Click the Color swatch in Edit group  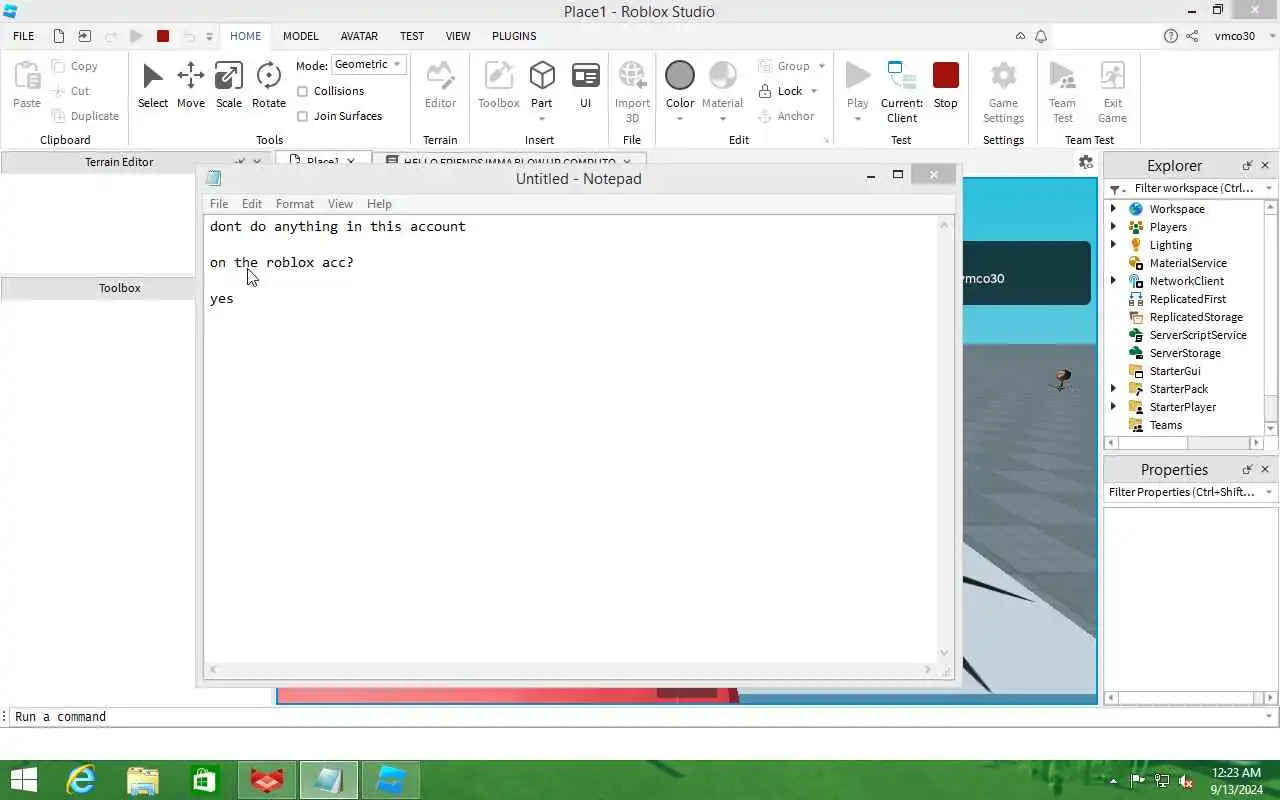click(x=679, y=75)
